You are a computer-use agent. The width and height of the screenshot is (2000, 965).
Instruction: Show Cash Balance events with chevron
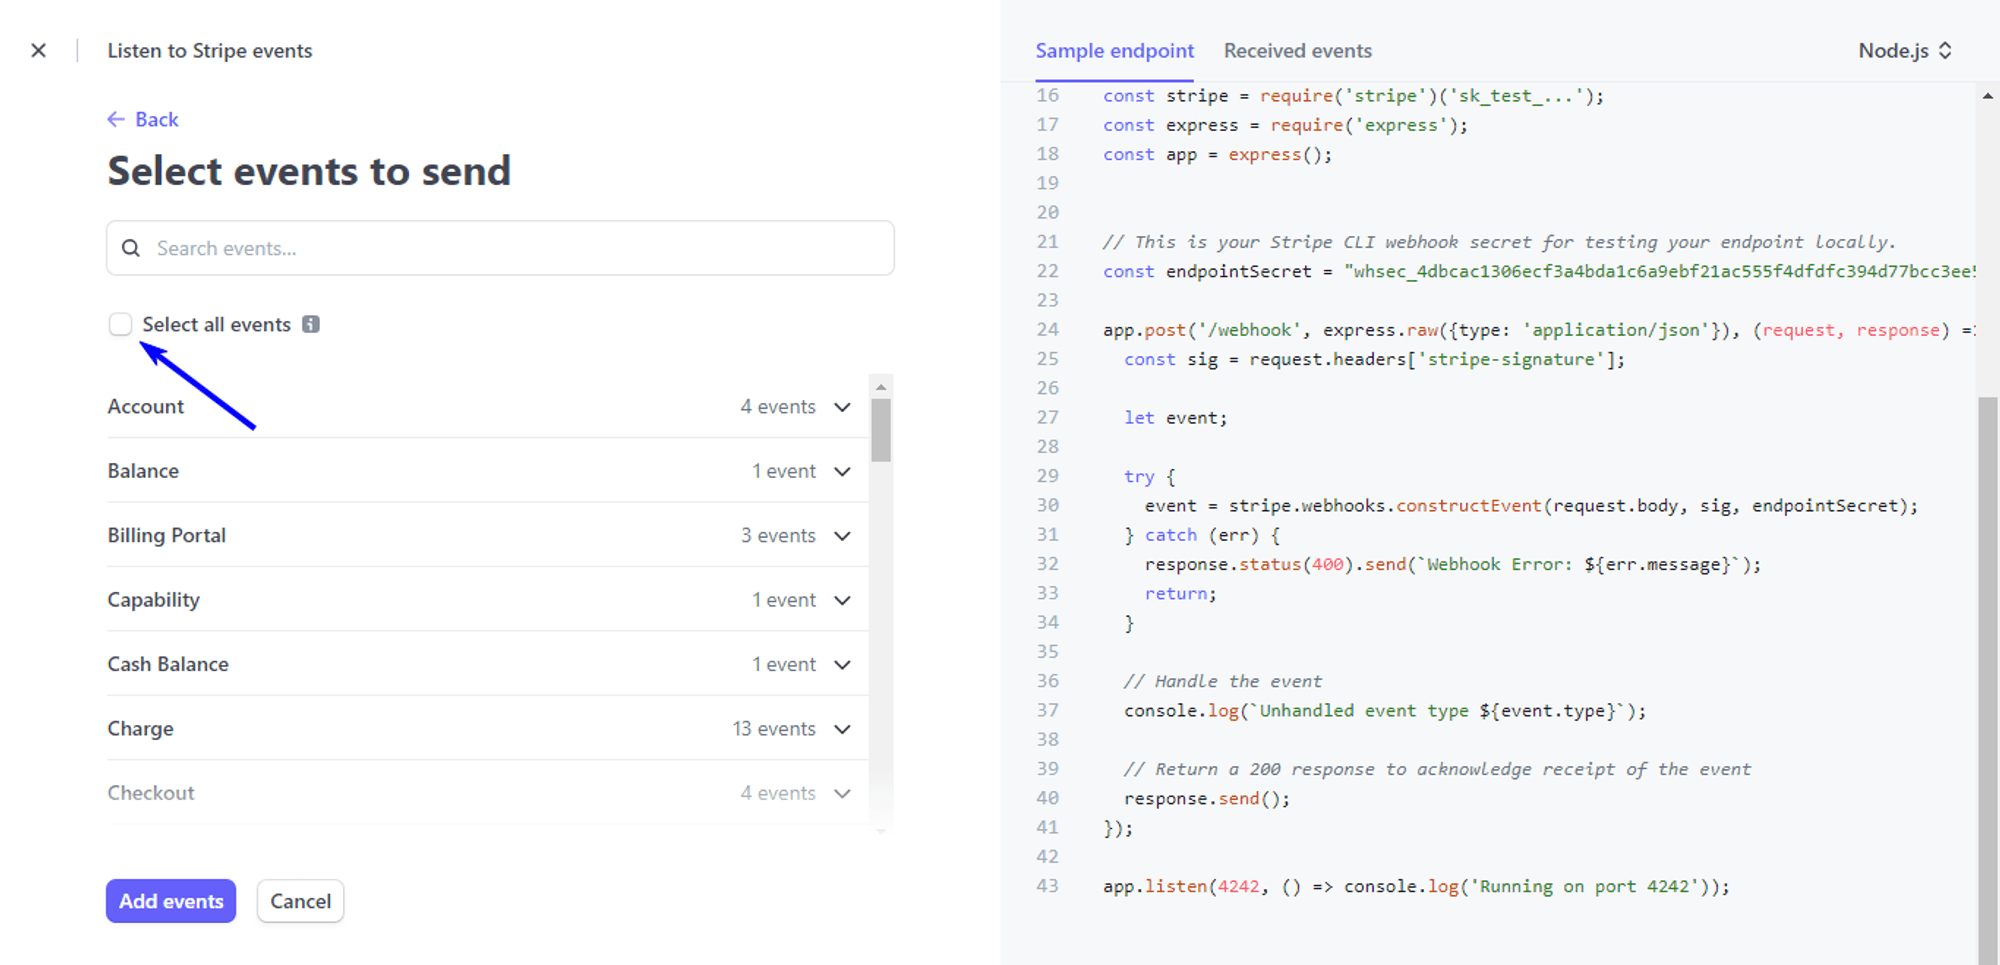point(842,665)
